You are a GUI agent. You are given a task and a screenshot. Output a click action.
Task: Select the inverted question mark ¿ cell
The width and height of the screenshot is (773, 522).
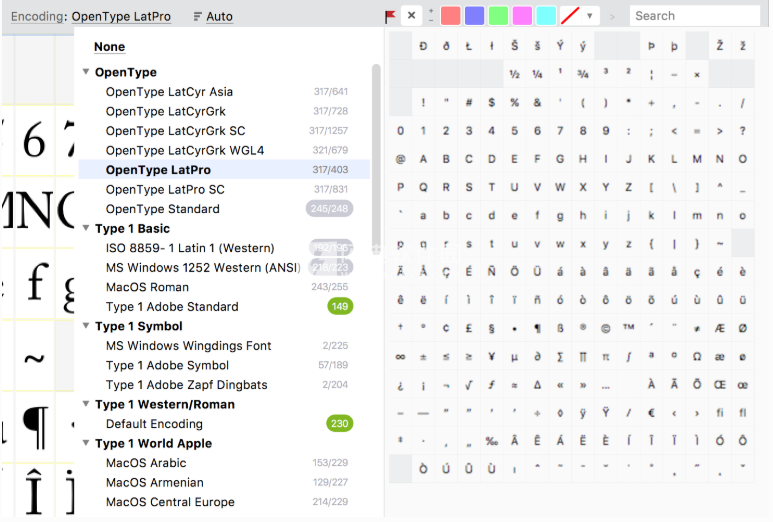click(x=400, y=384)
